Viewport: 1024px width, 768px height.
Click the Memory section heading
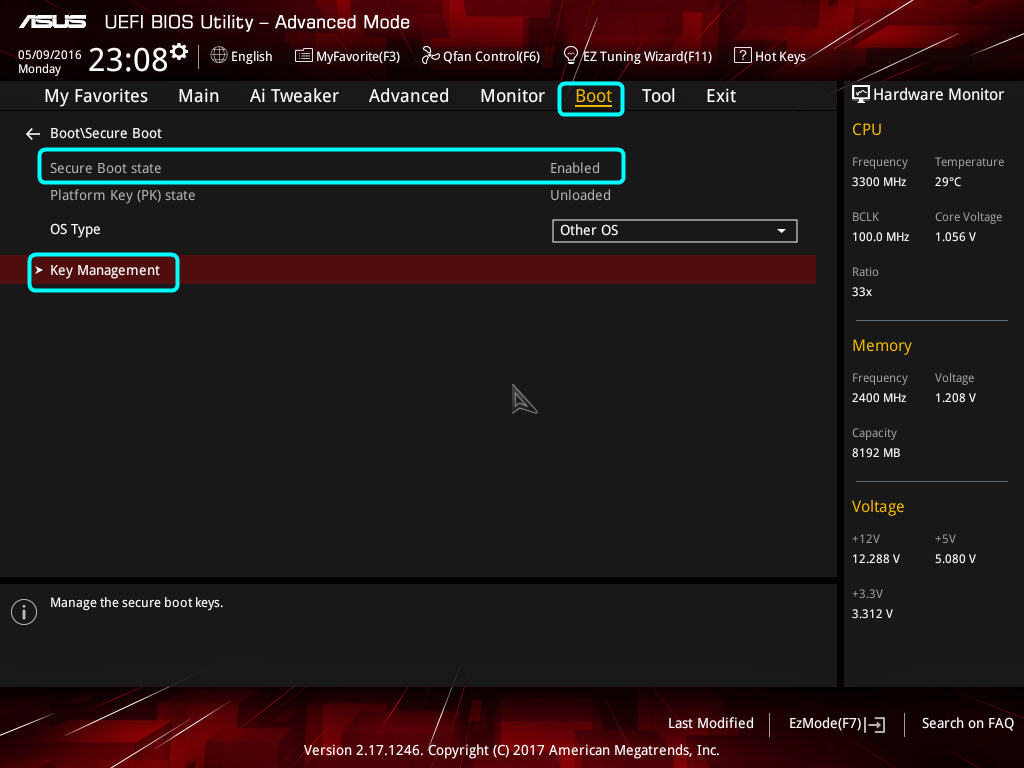pos(882,345)
